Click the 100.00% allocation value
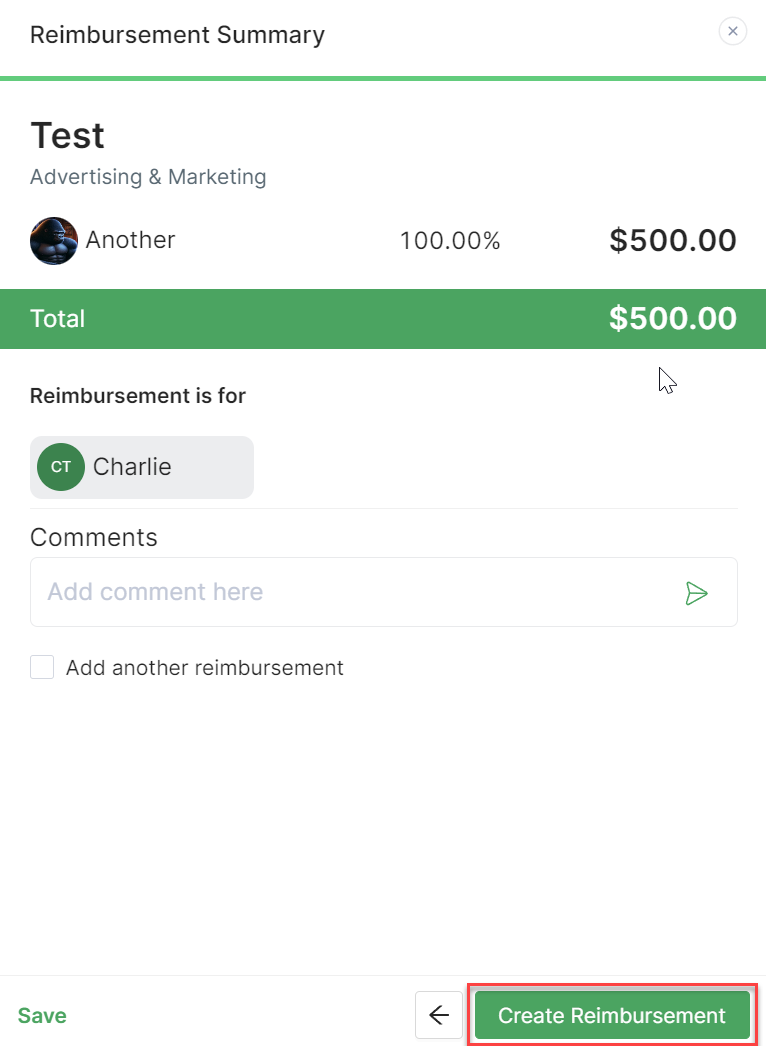Screen dimensions: 766x1046 pos(449,240)
